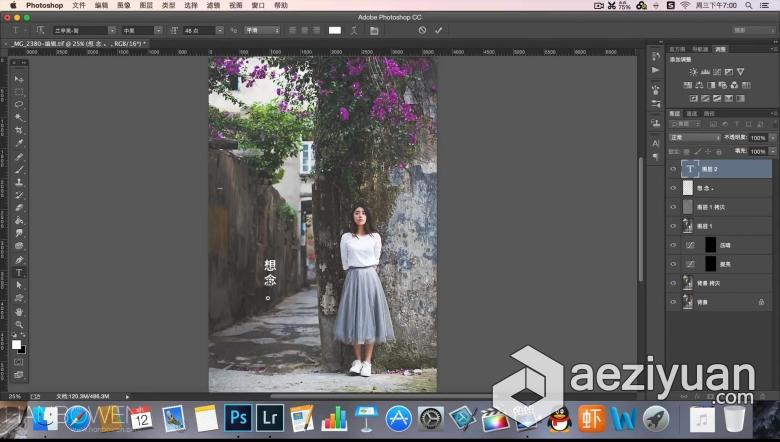This screenshot has height=442, width=780.
Task: Hide the 想念 text layer
Action: [673, 188]
